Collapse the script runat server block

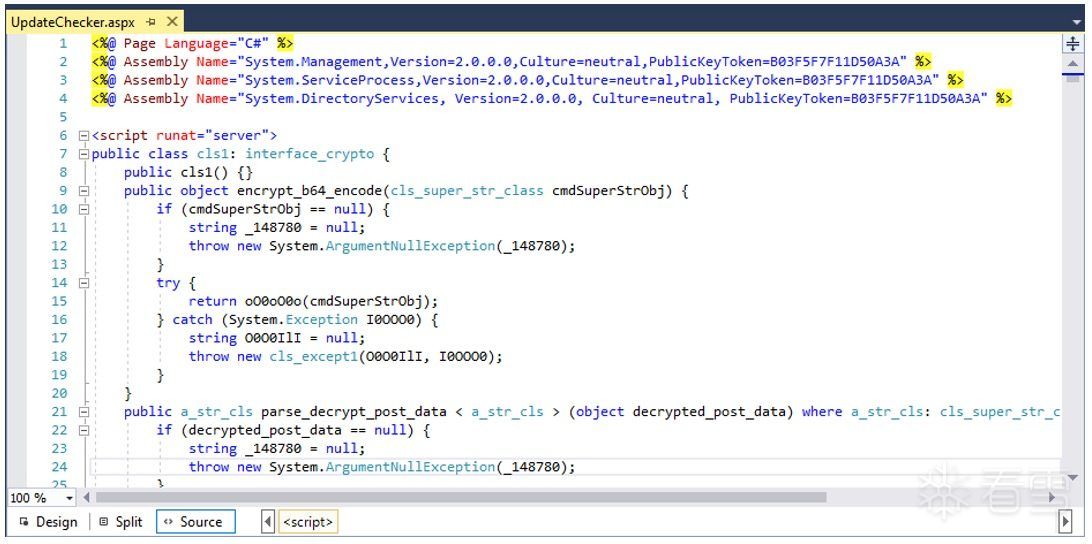coord(84,136)
